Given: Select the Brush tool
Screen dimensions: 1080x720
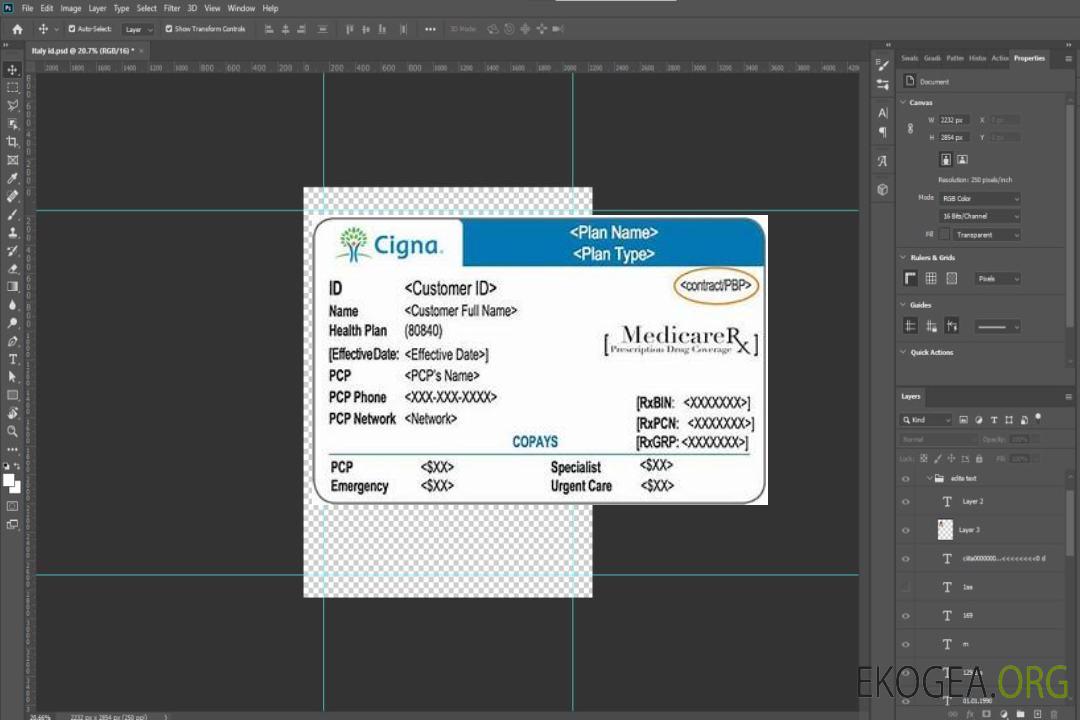Looking at the screenshot, I should [x=12, y=214].
